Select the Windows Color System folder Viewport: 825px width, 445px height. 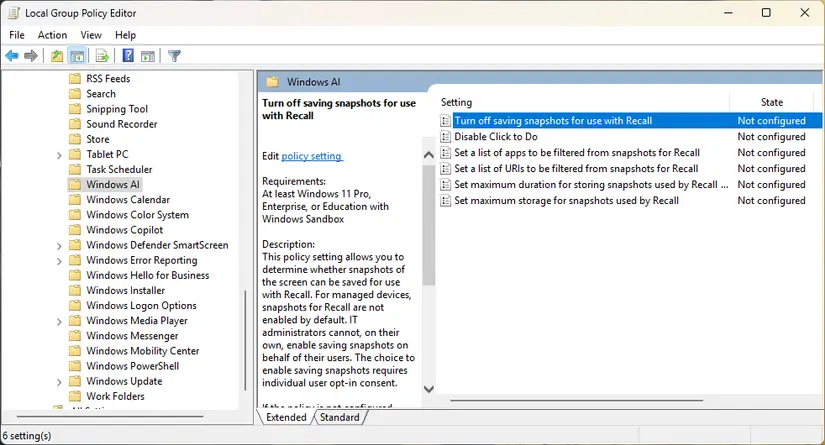[137, 215]
